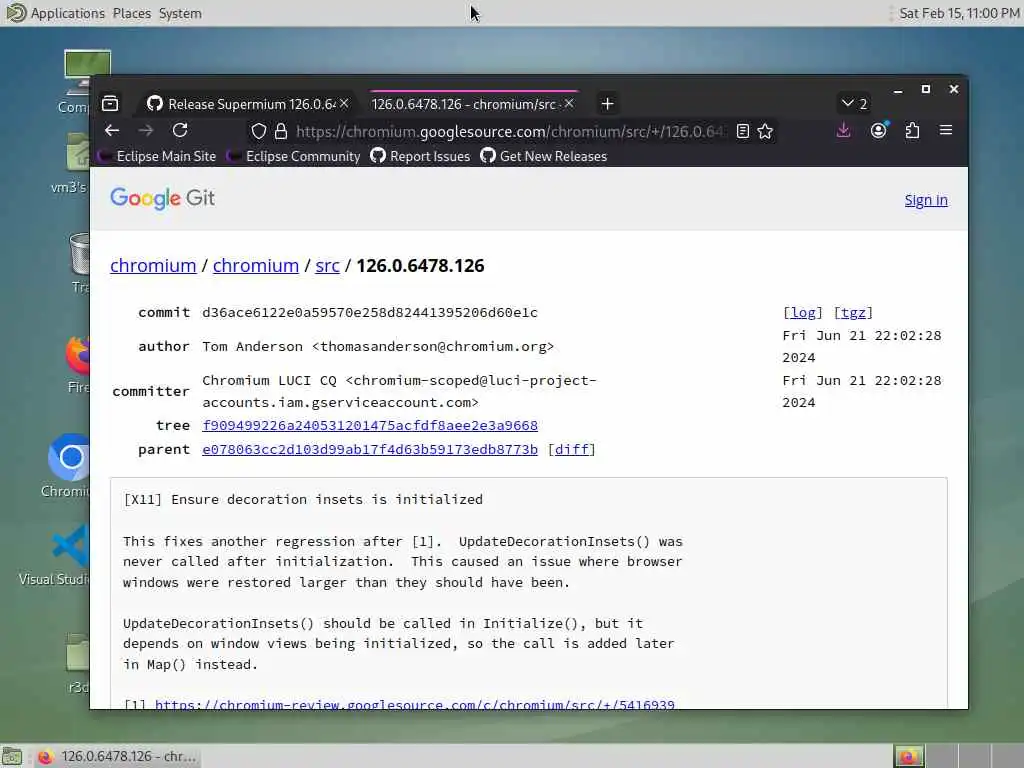Follow the Sign in link
Screen dimensions: 1024x768
coord(926,200)
